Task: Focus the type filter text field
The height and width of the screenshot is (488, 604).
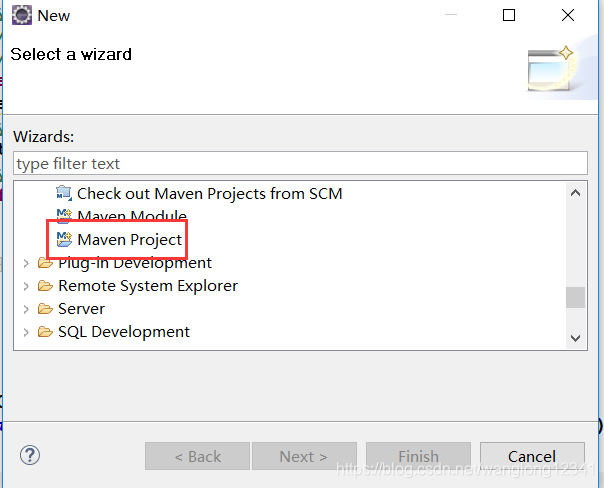Action: pyautogui.click(x=300, y=163)
